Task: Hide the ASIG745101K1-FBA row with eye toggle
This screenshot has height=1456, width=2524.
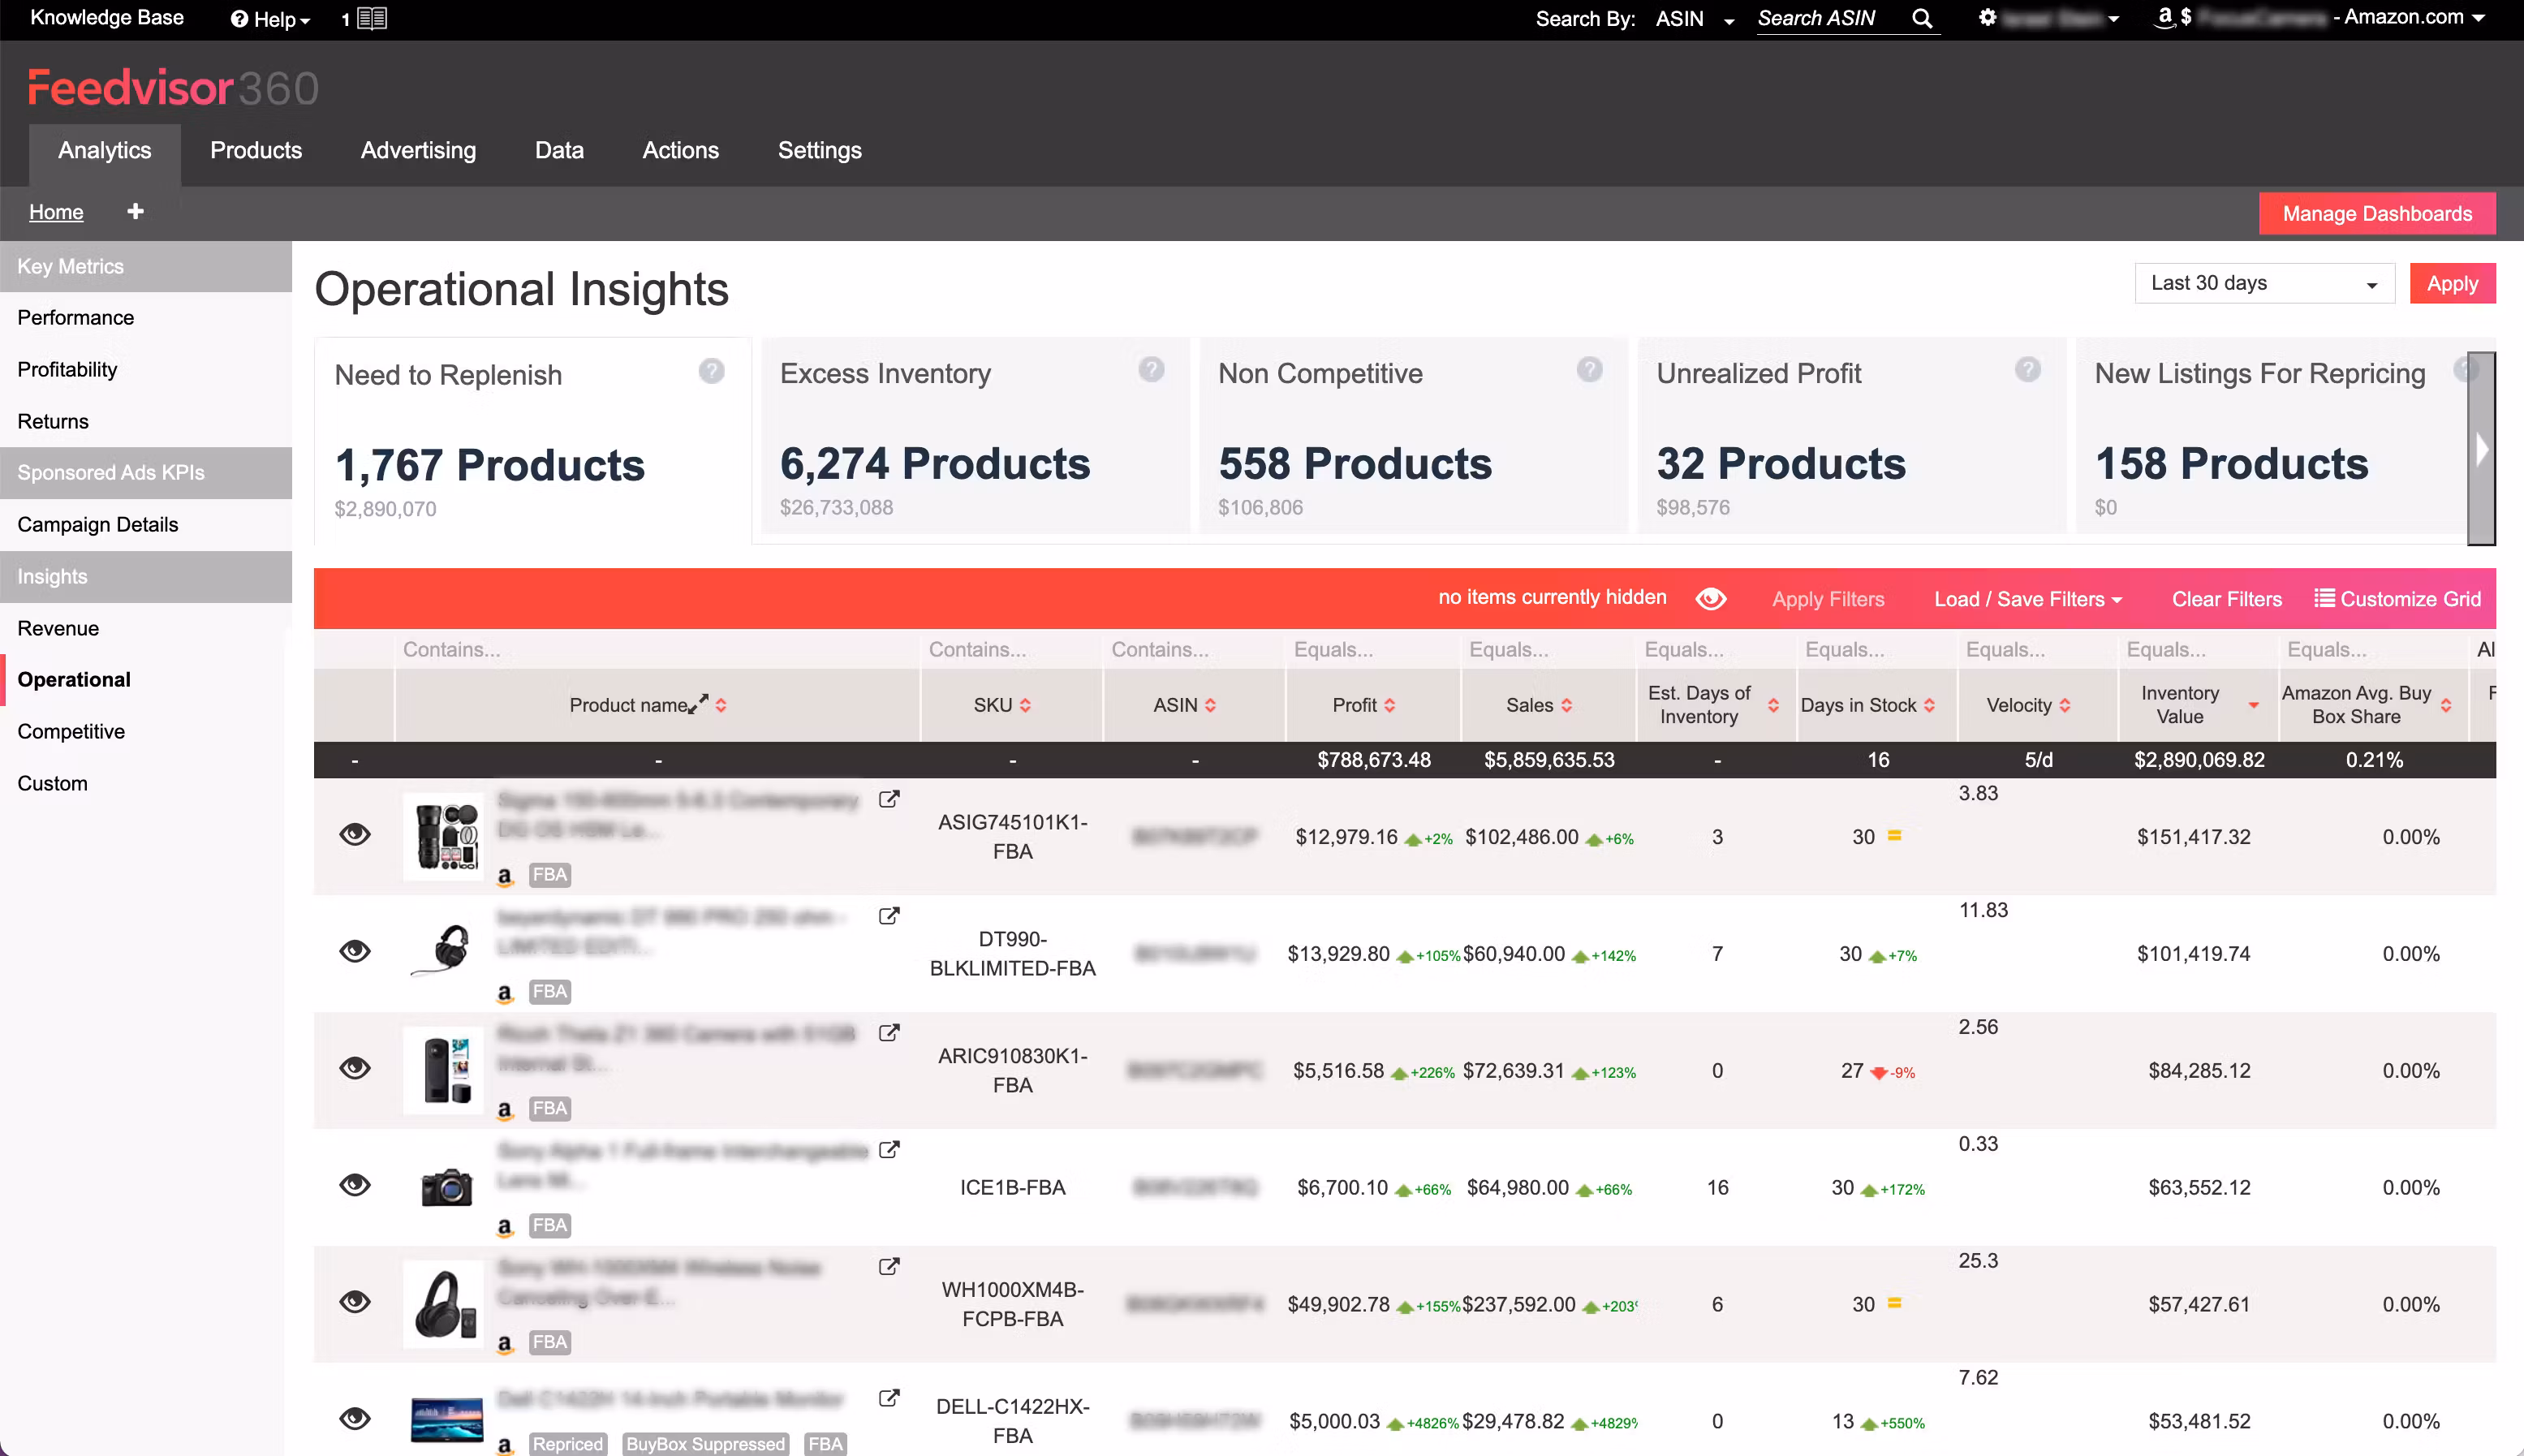Action: pyautogui.click(x=355, y=834)
